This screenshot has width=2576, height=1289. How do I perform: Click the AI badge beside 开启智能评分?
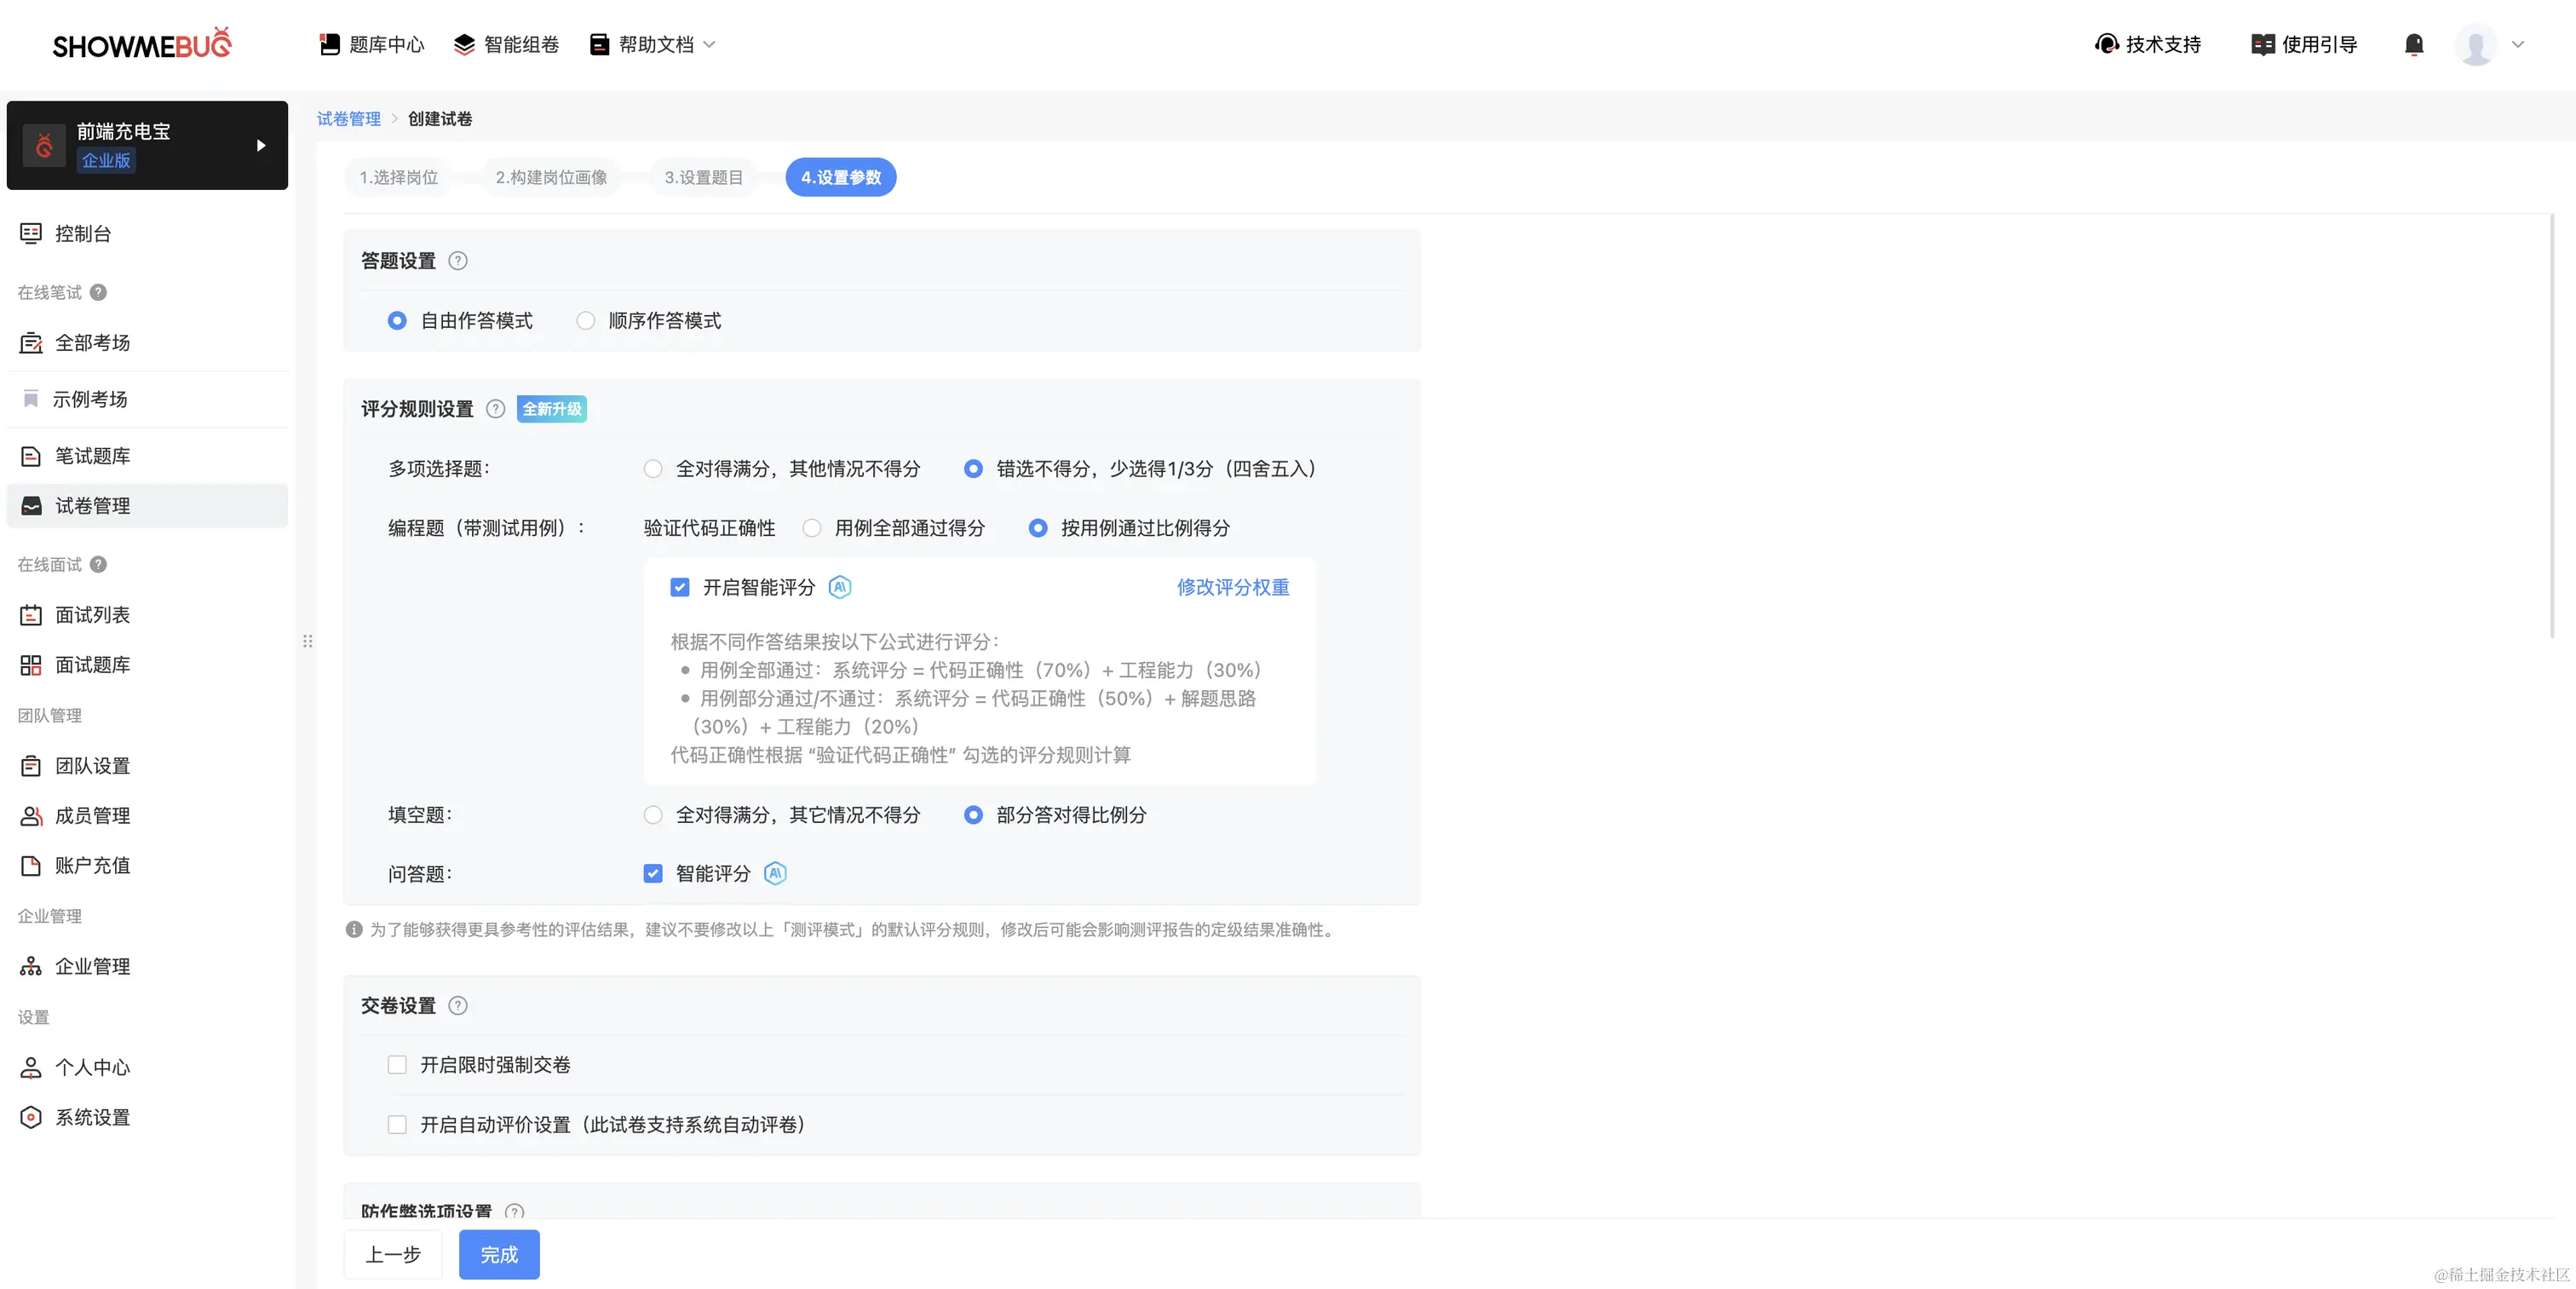coord(840,587)
